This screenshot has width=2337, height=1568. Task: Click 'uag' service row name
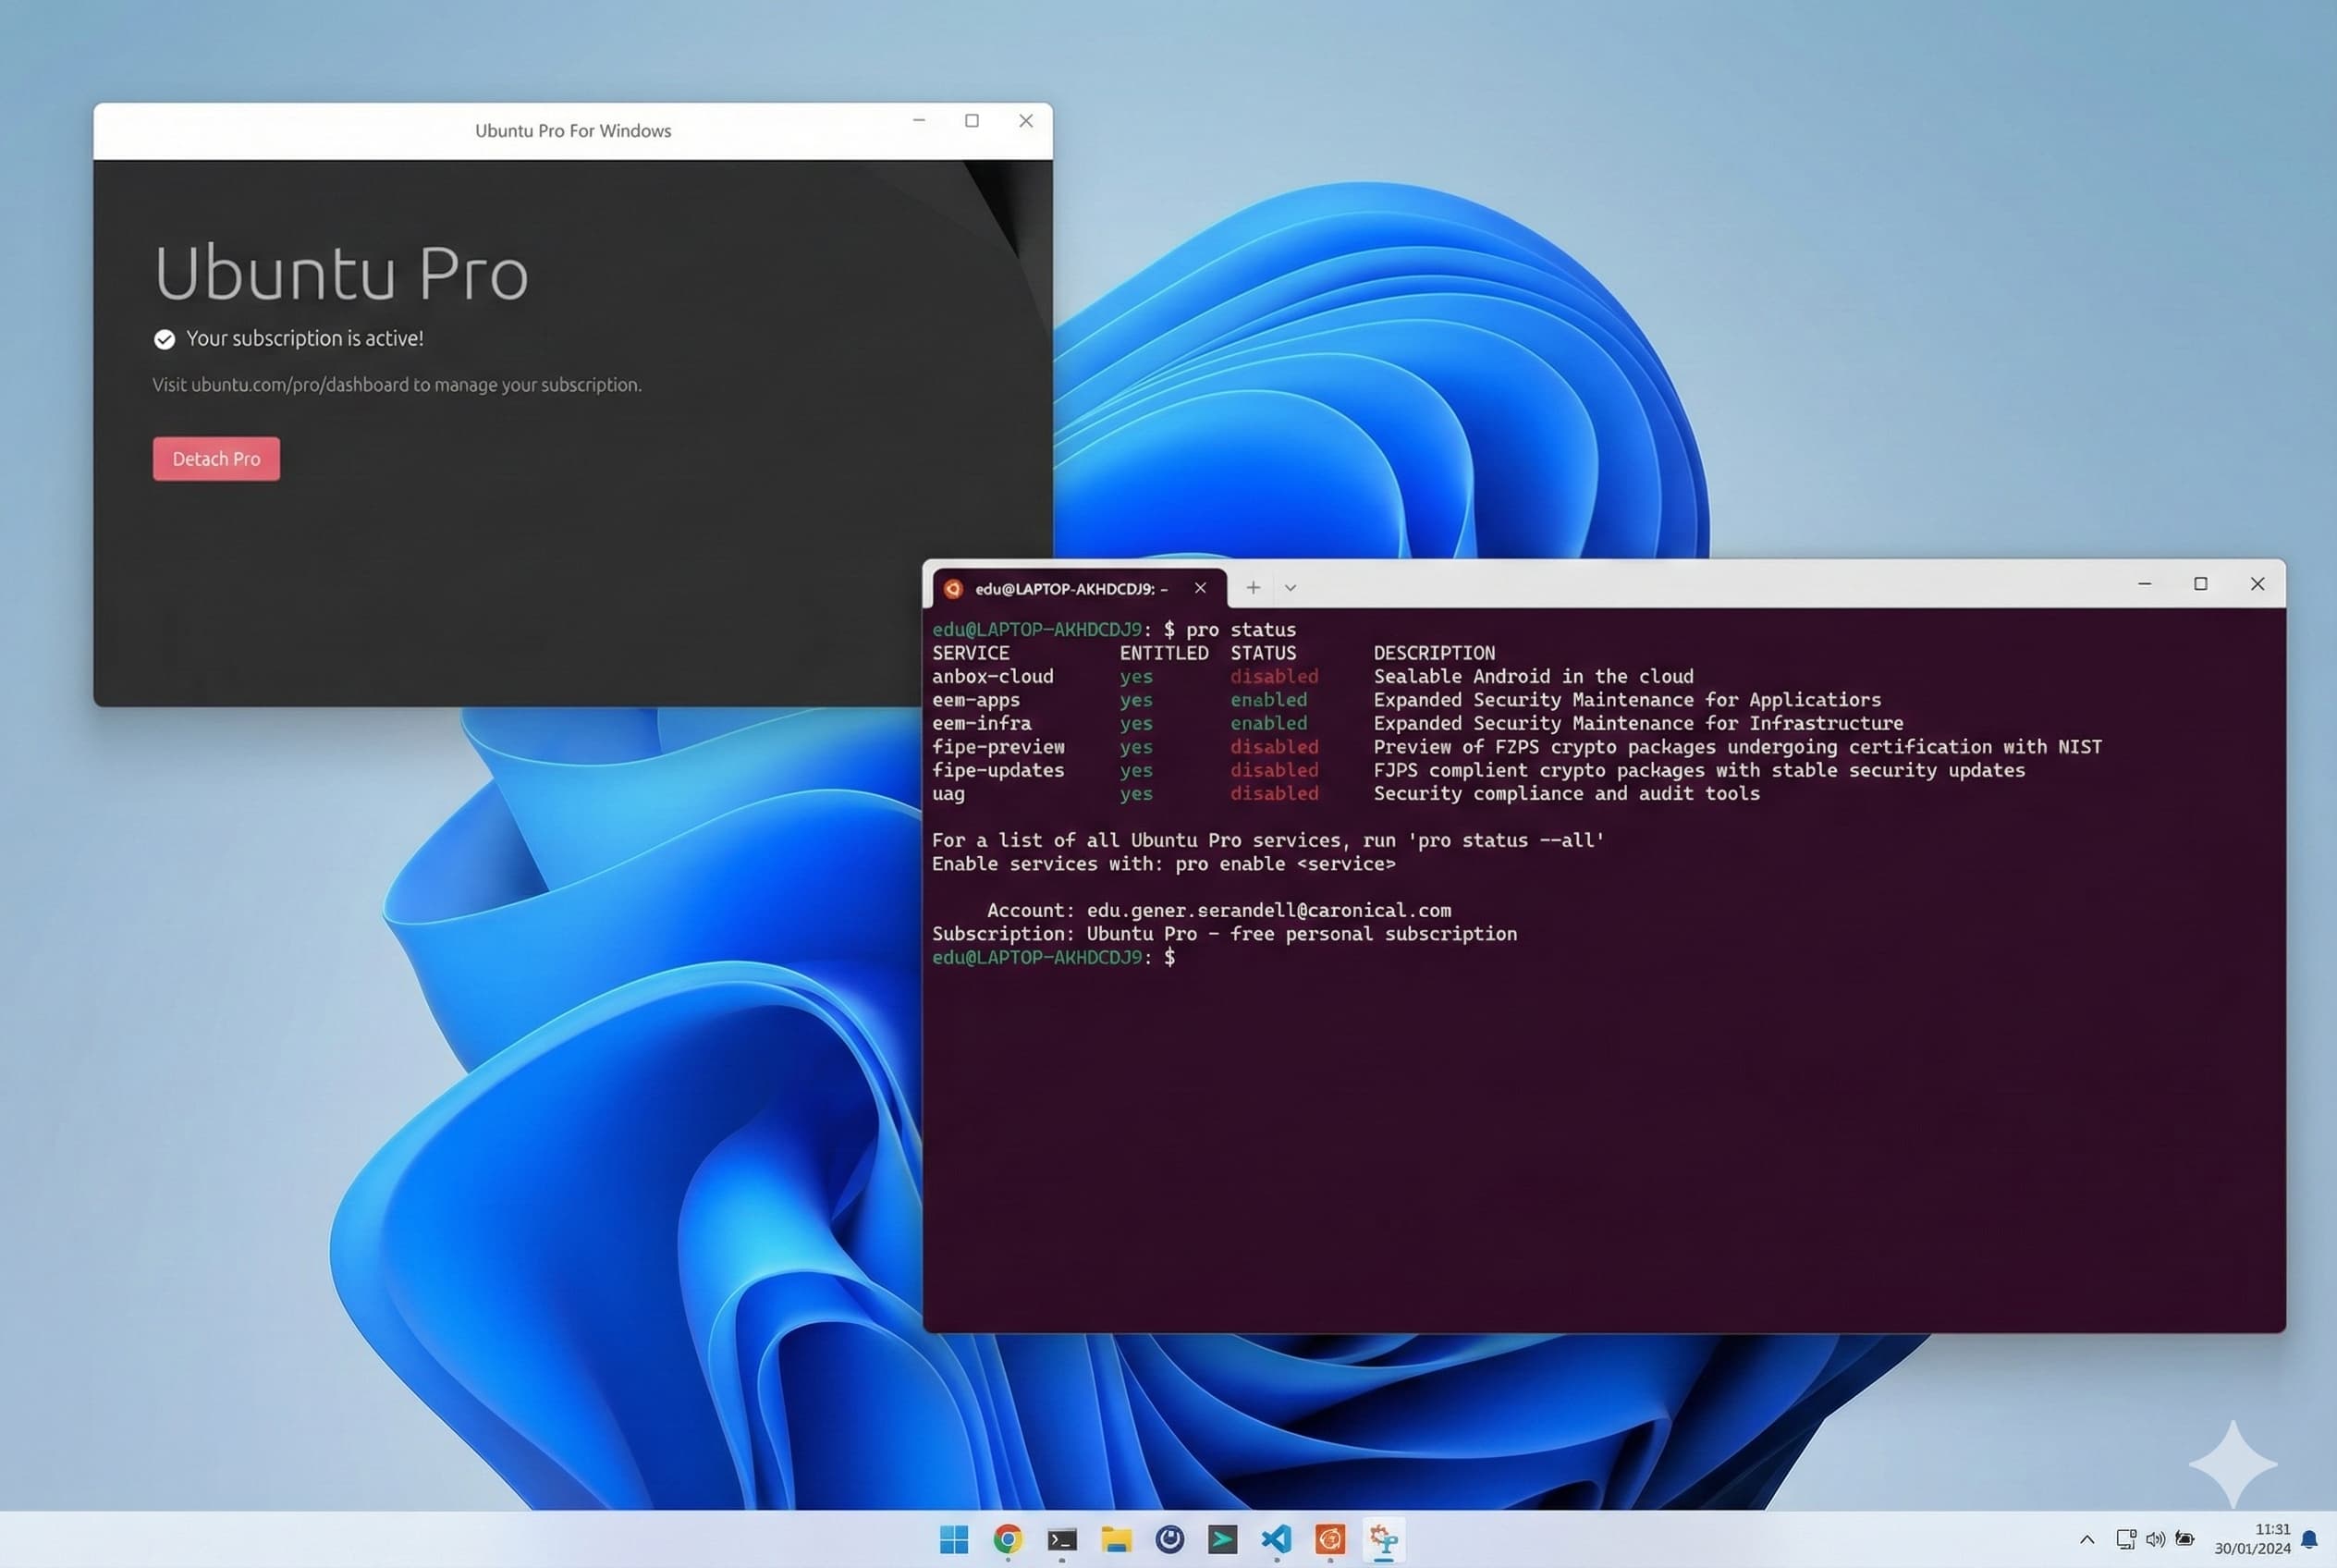[x=948, y=794]
